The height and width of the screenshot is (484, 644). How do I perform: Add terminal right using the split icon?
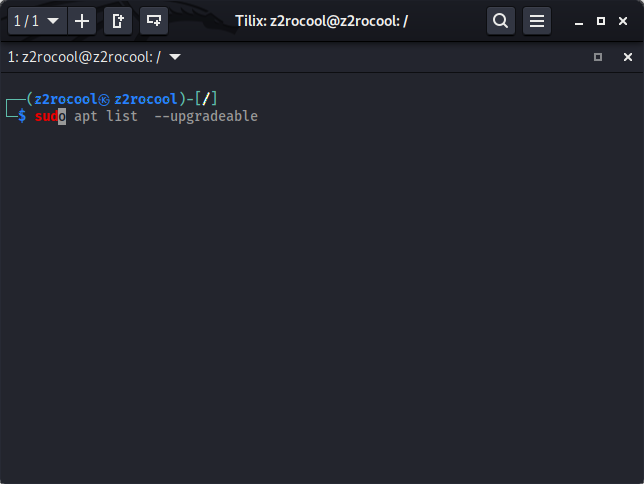tap(118, 21)
